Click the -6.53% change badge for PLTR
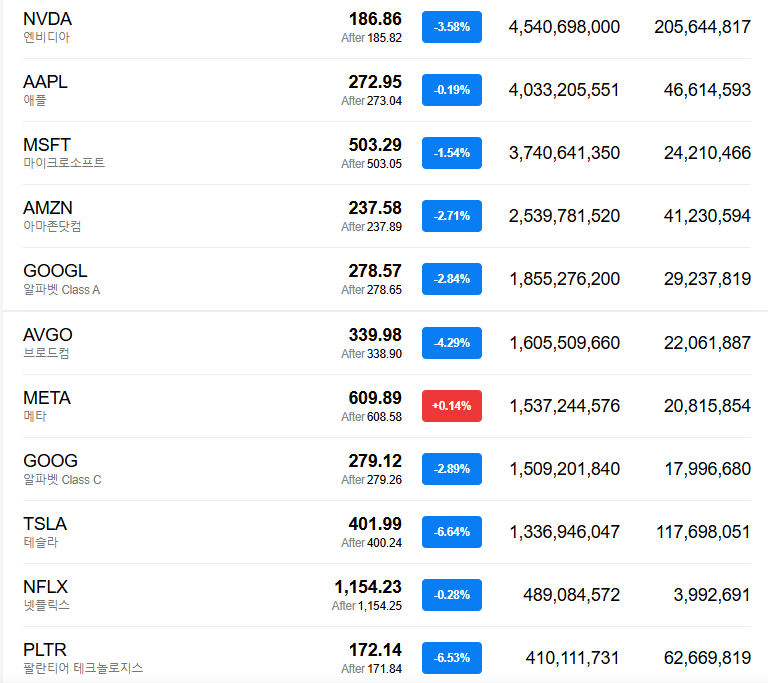Screen dimensions: 768x683 point(452,658)
